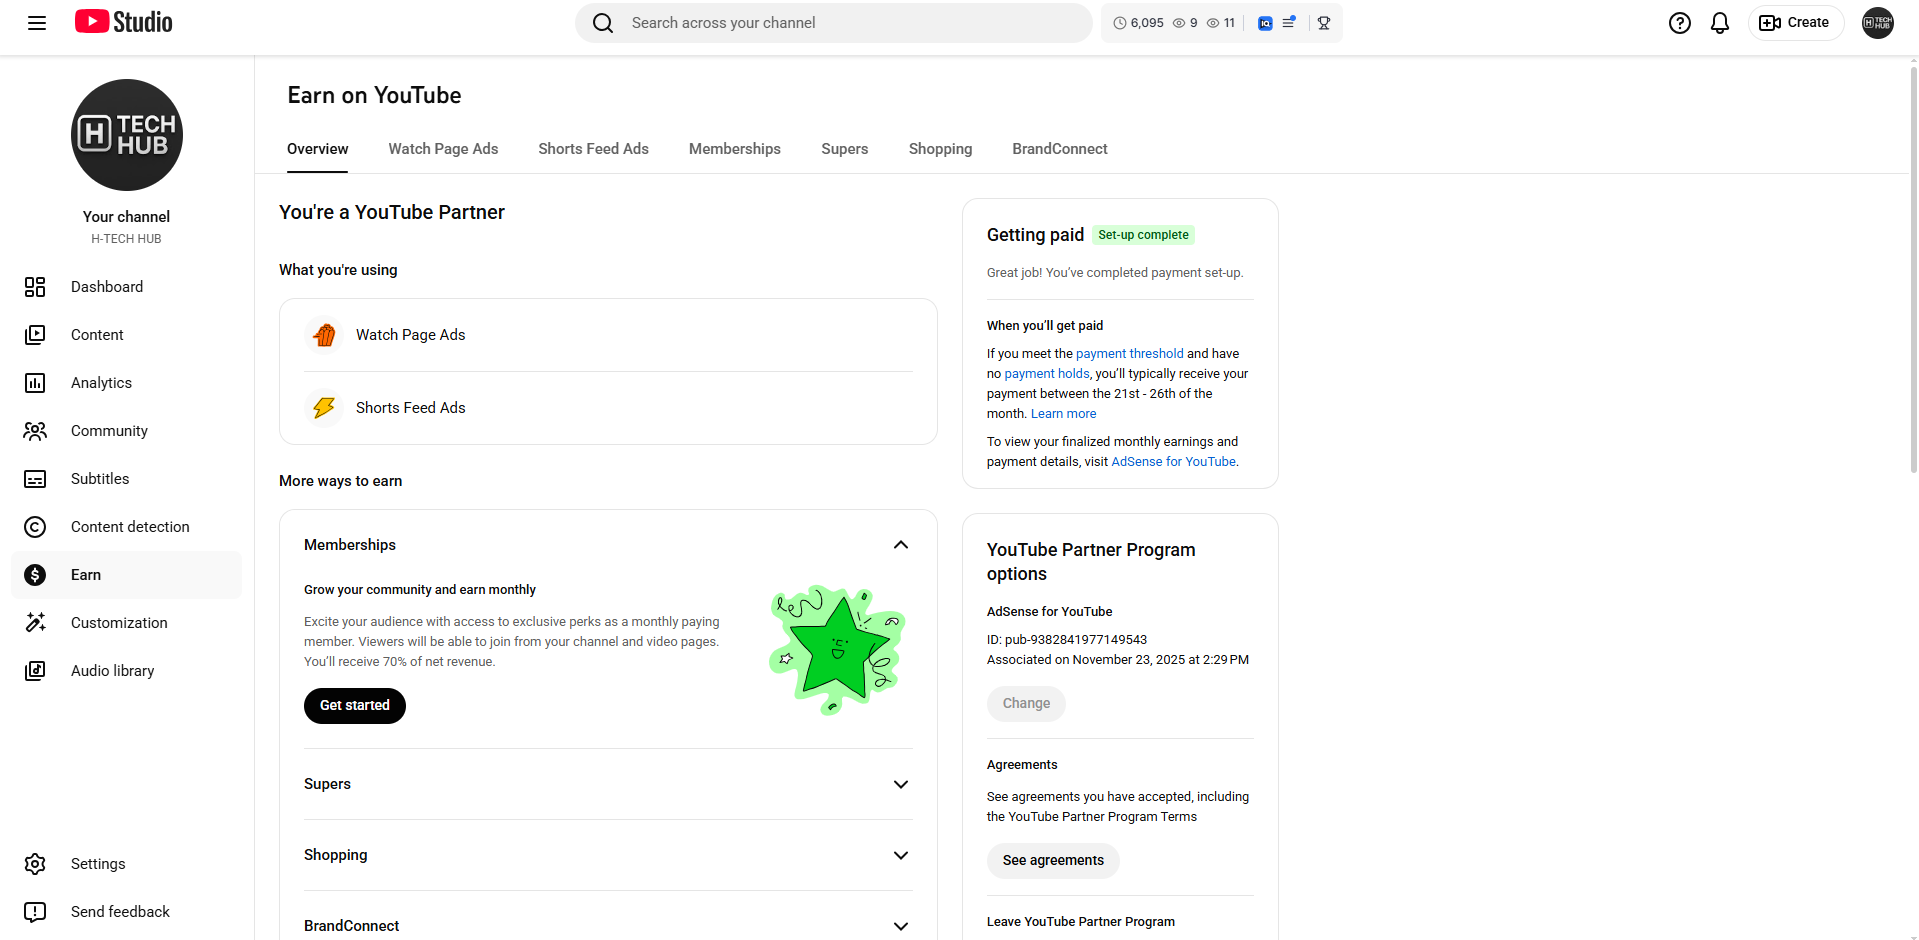Viewport: 1919px width, 940px height.
Task: Open the AdSense for YouTube link
Action: [x=1173, y=462]
